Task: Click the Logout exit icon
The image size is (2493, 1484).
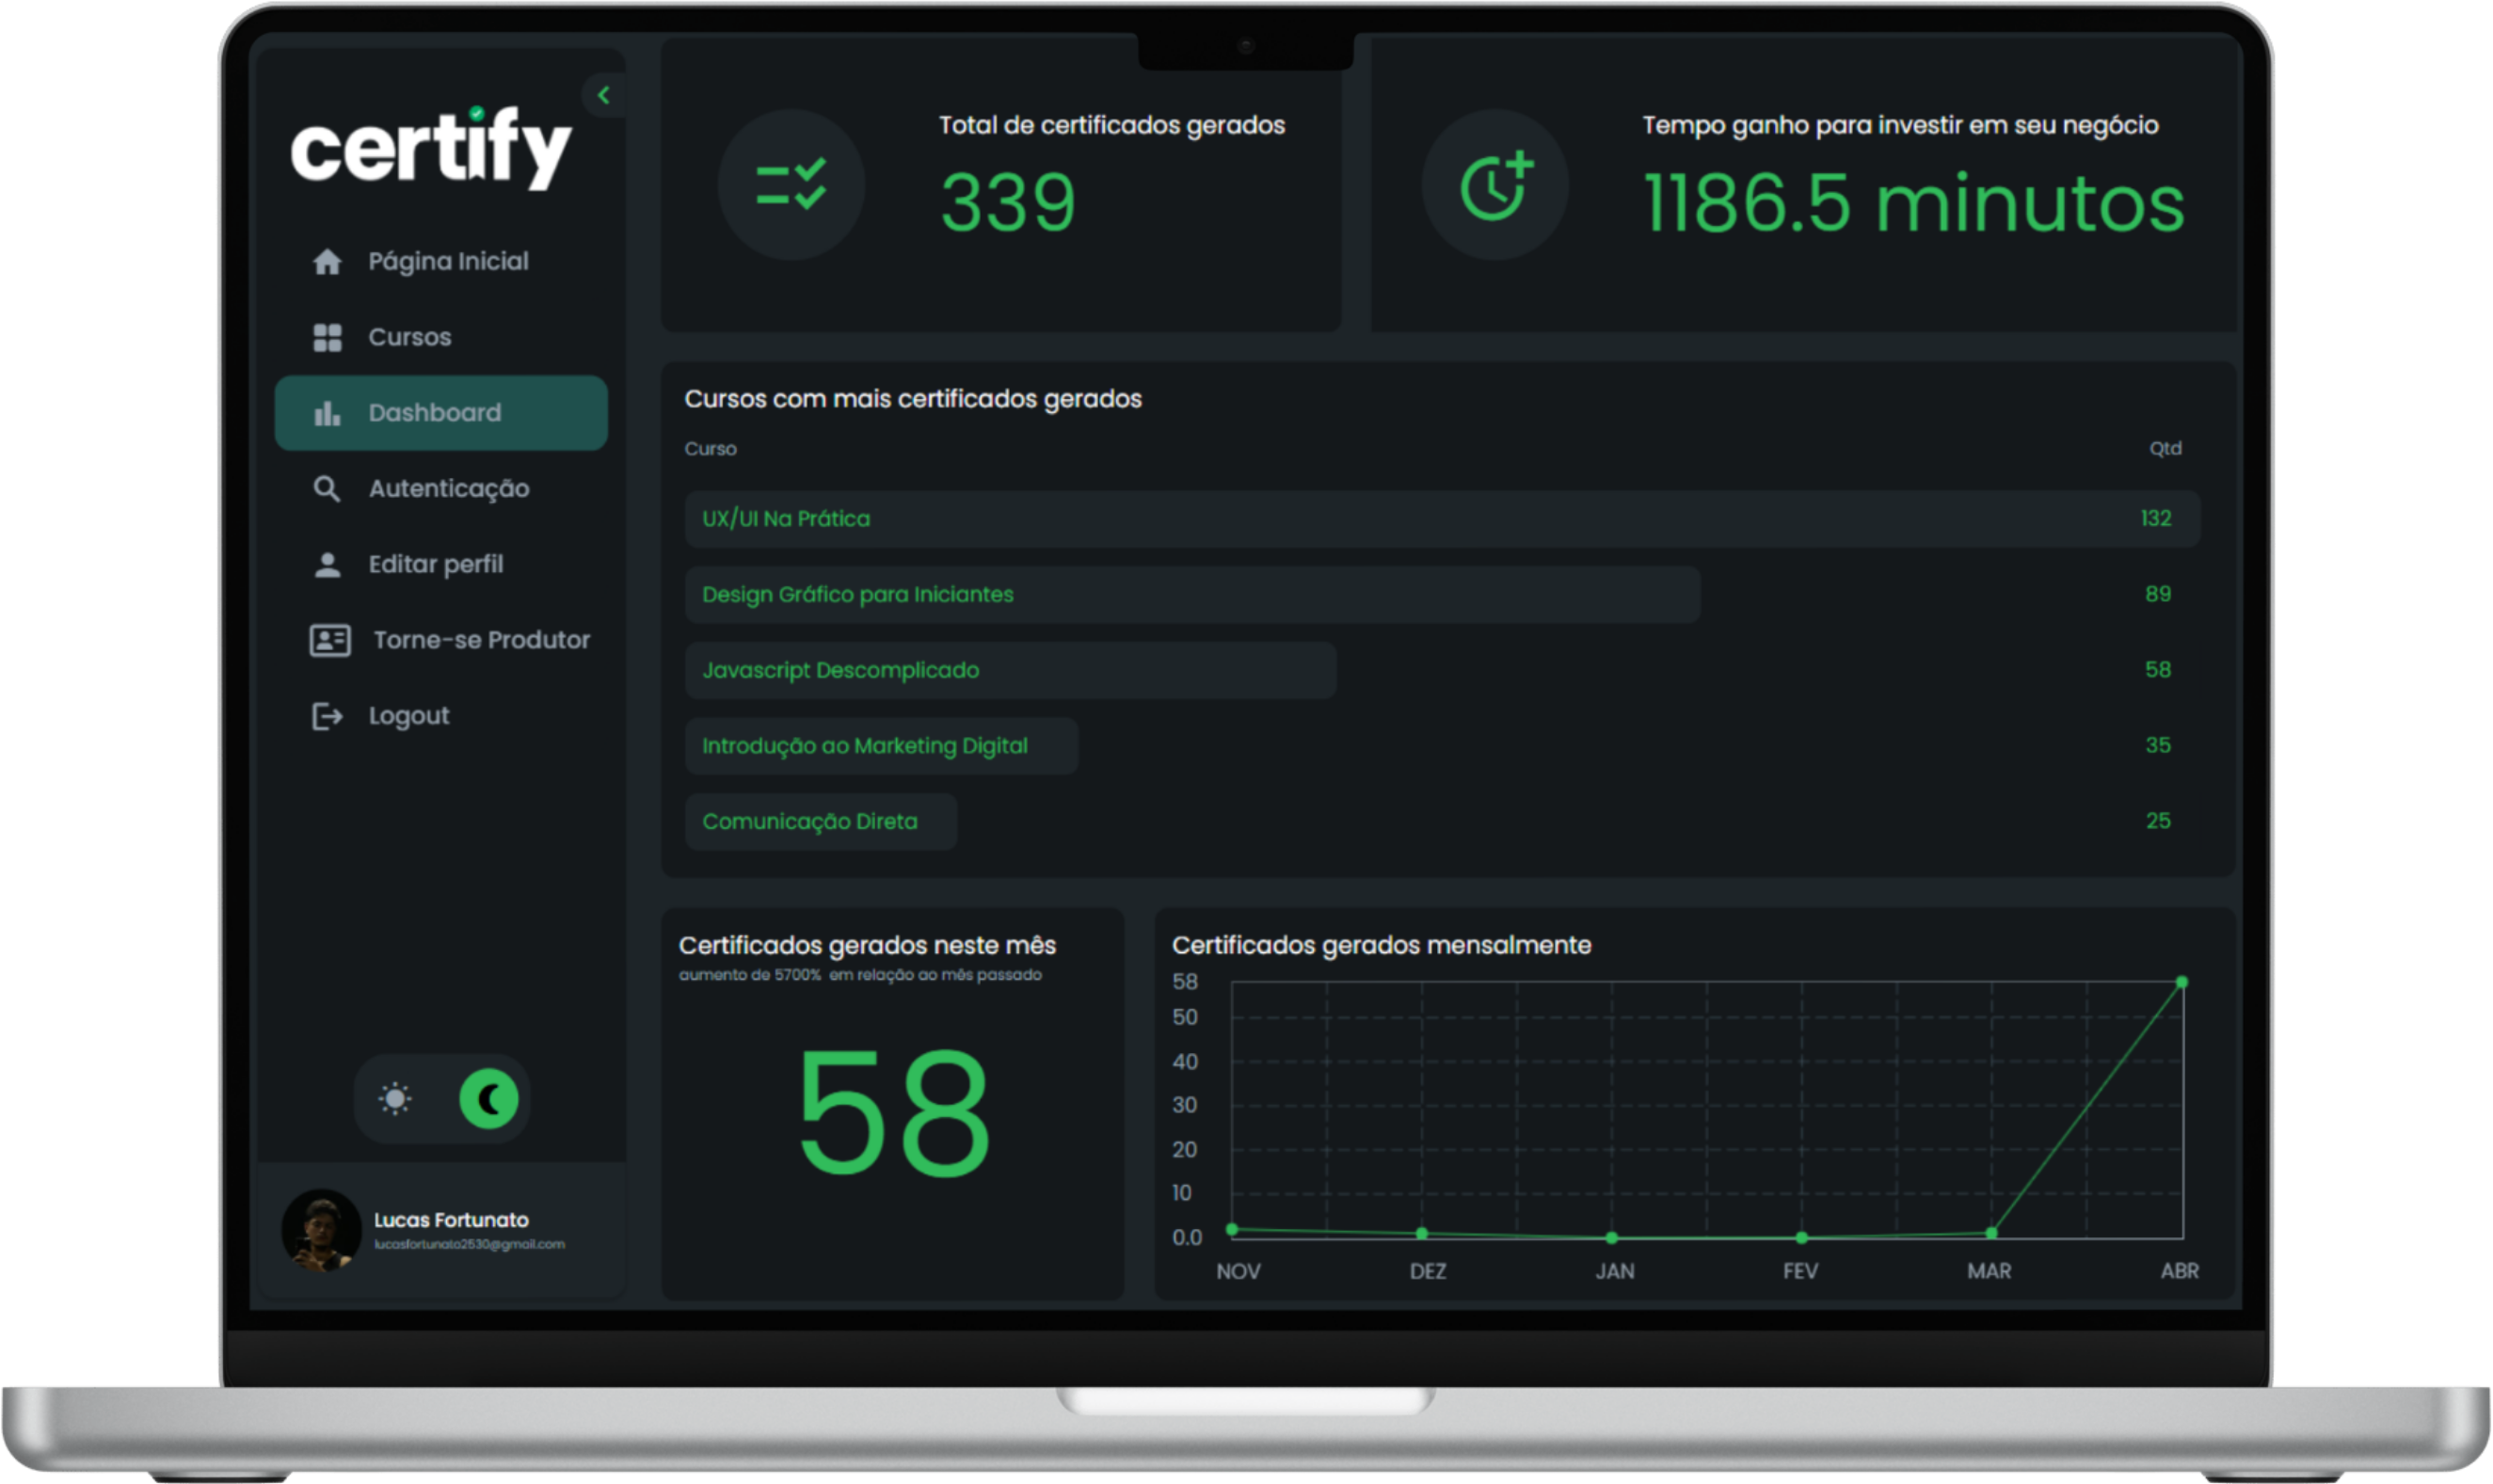Action: tap(327, 716)
